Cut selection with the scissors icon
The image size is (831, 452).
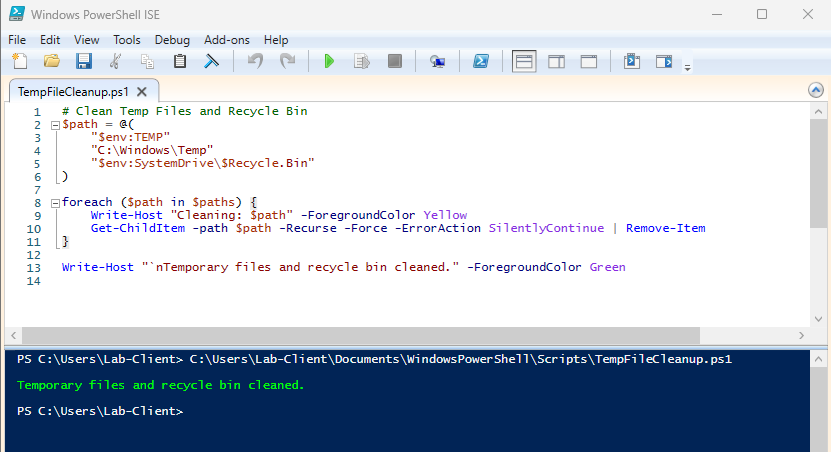point(115,61)
